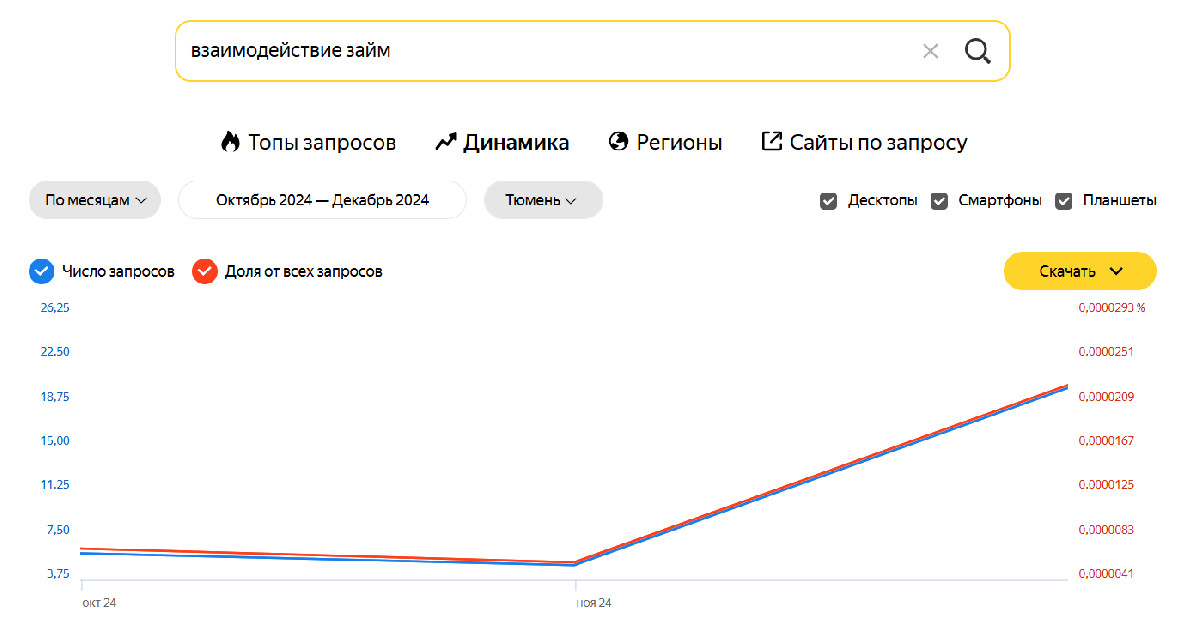Click the flame icon for top queries
This screenshot has height=628, width=1200.
231,142
